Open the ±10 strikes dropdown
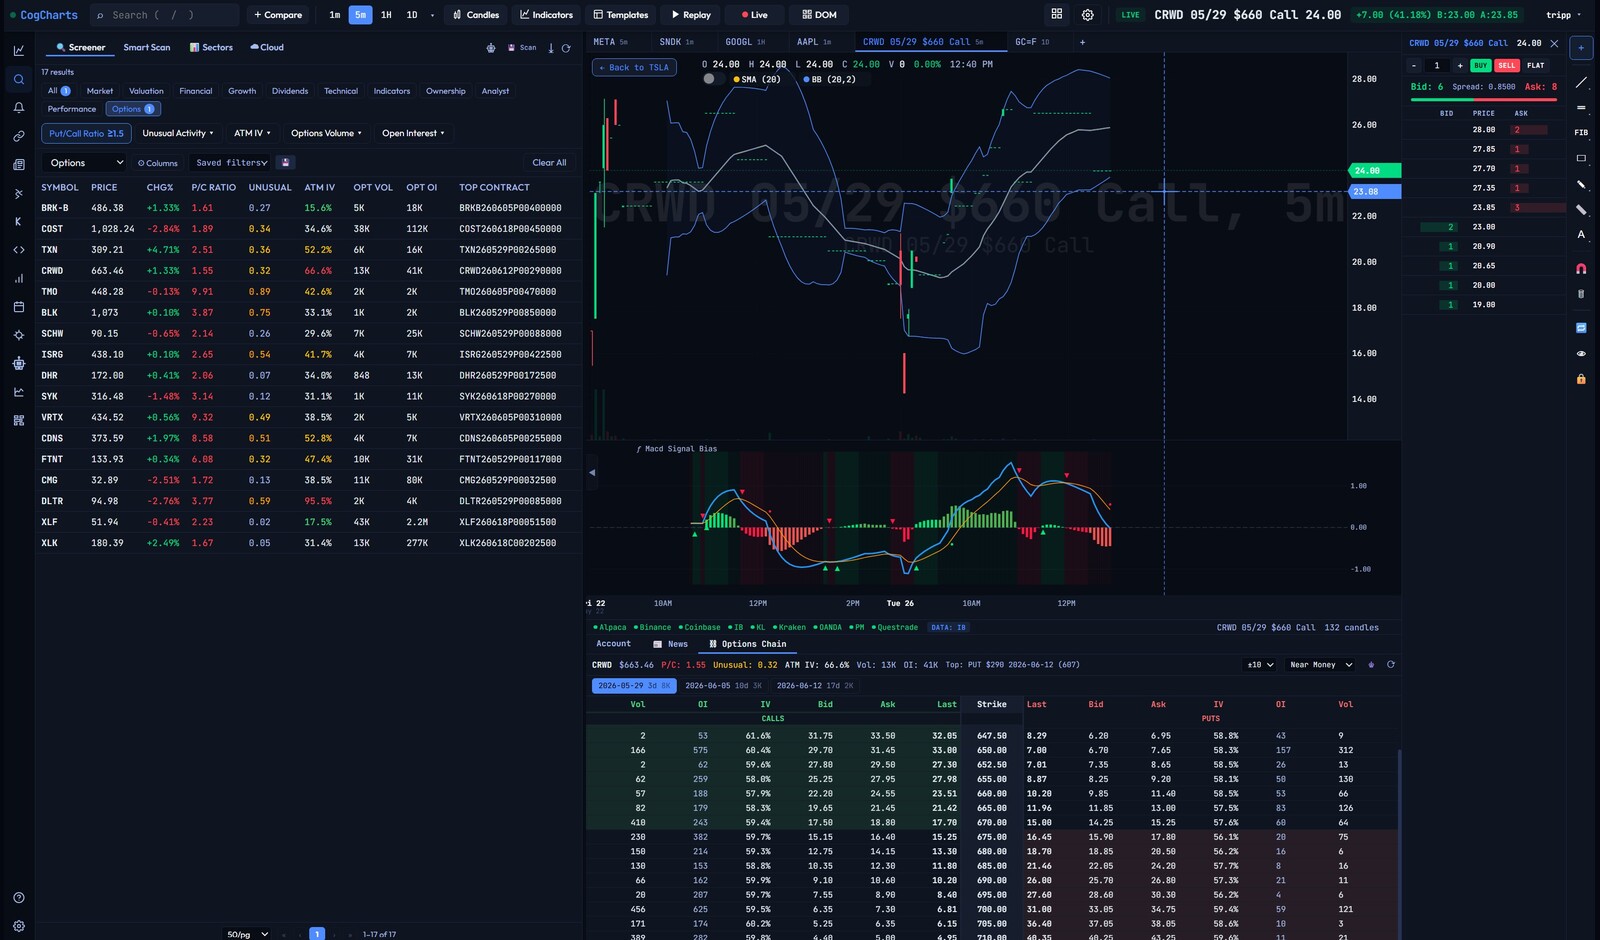Image resolution: width=1600 pixels, height=940 pixels. point(1259,665)
